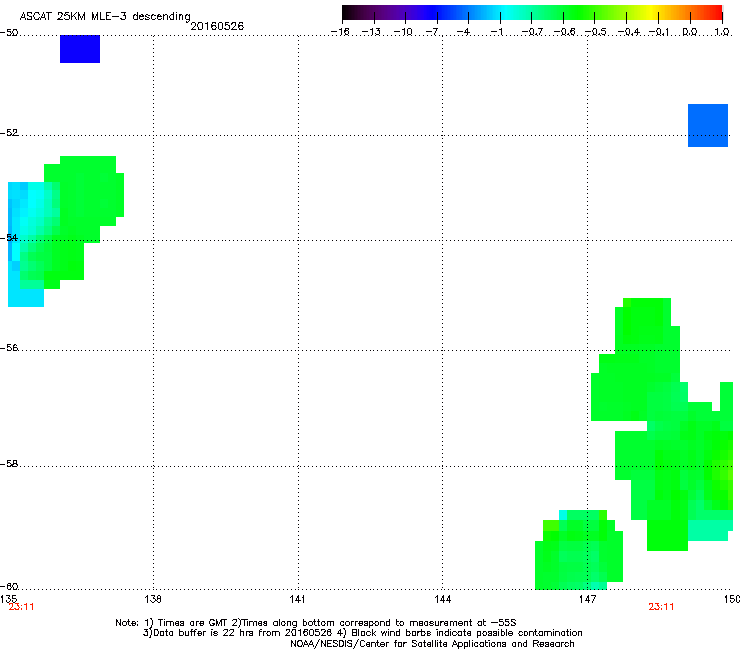Click colorbar label "-7"
The height and width of the screenshot is (650, 740).
point(432,32)
